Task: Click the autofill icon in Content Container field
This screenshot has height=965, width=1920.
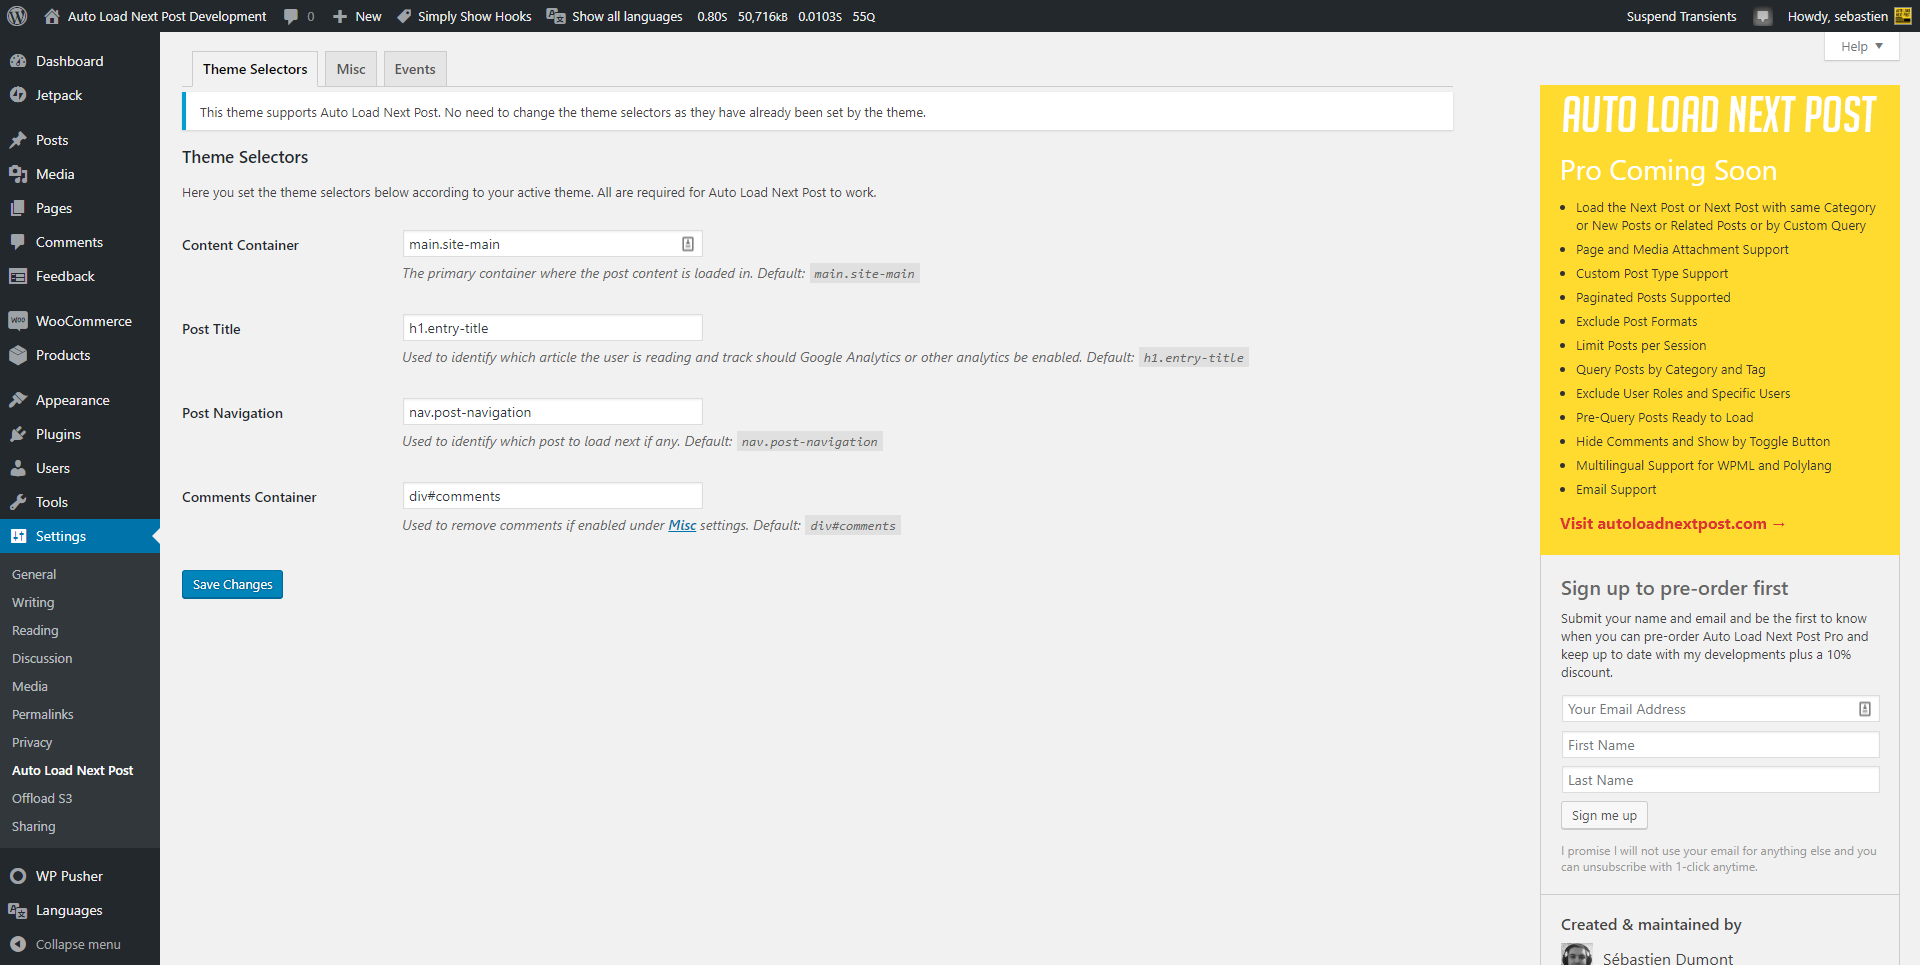Action: pyautogui.click(x=688, y=244)
